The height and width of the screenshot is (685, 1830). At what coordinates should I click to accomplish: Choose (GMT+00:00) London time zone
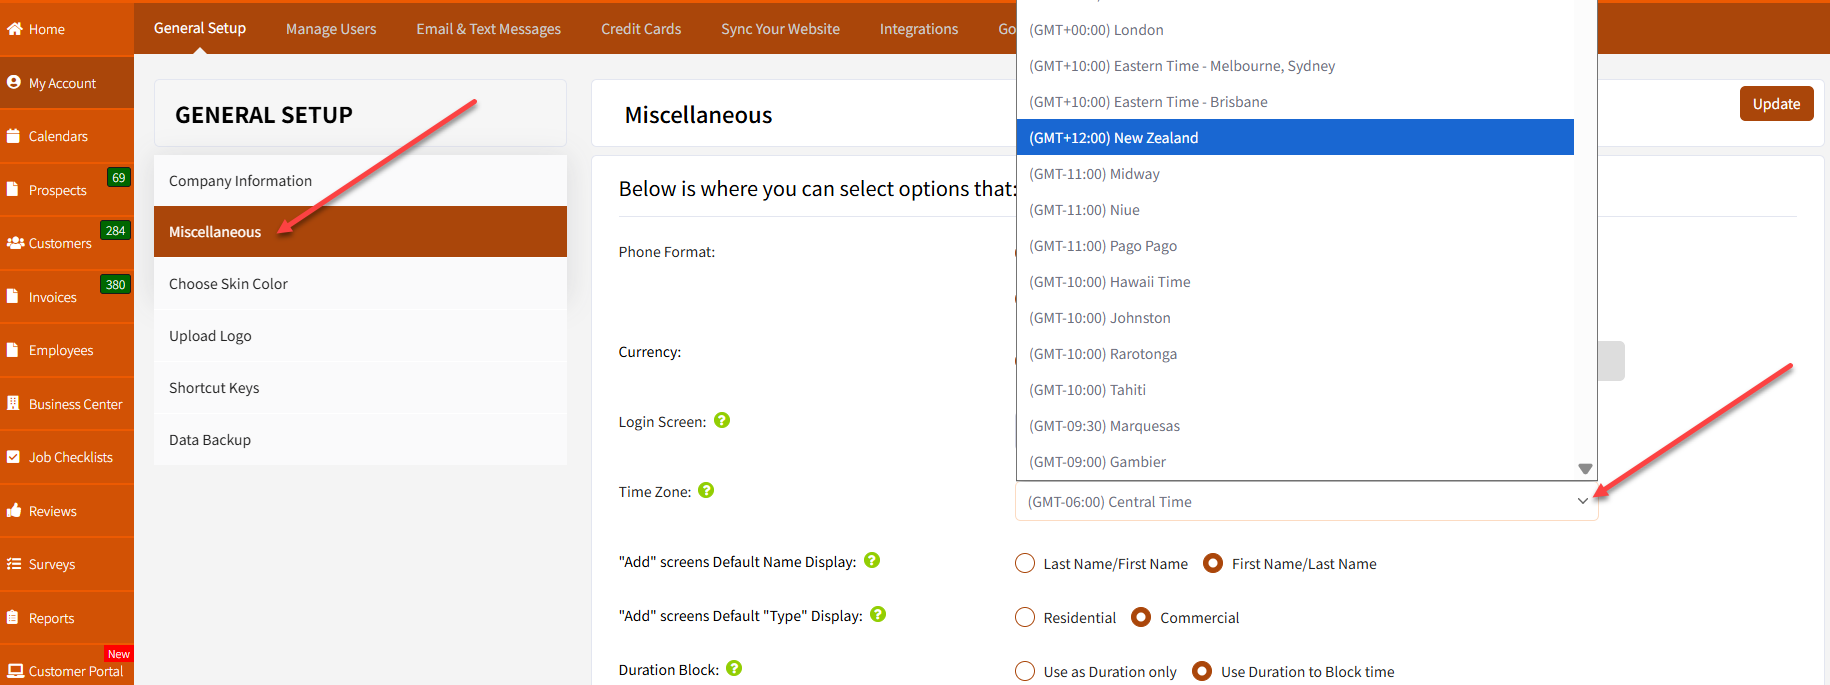[x=1295, y=30]
